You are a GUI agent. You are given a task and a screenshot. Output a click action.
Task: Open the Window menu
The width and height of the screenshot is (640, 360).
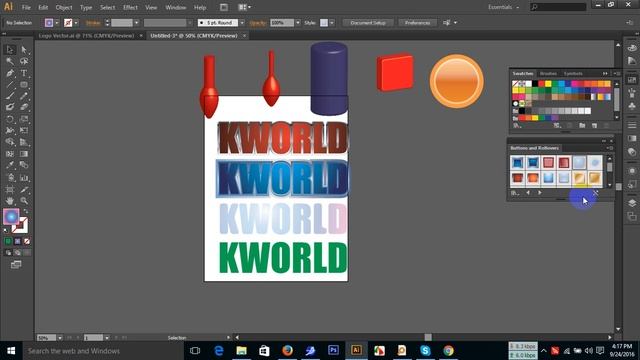click(x=176, y=7)
